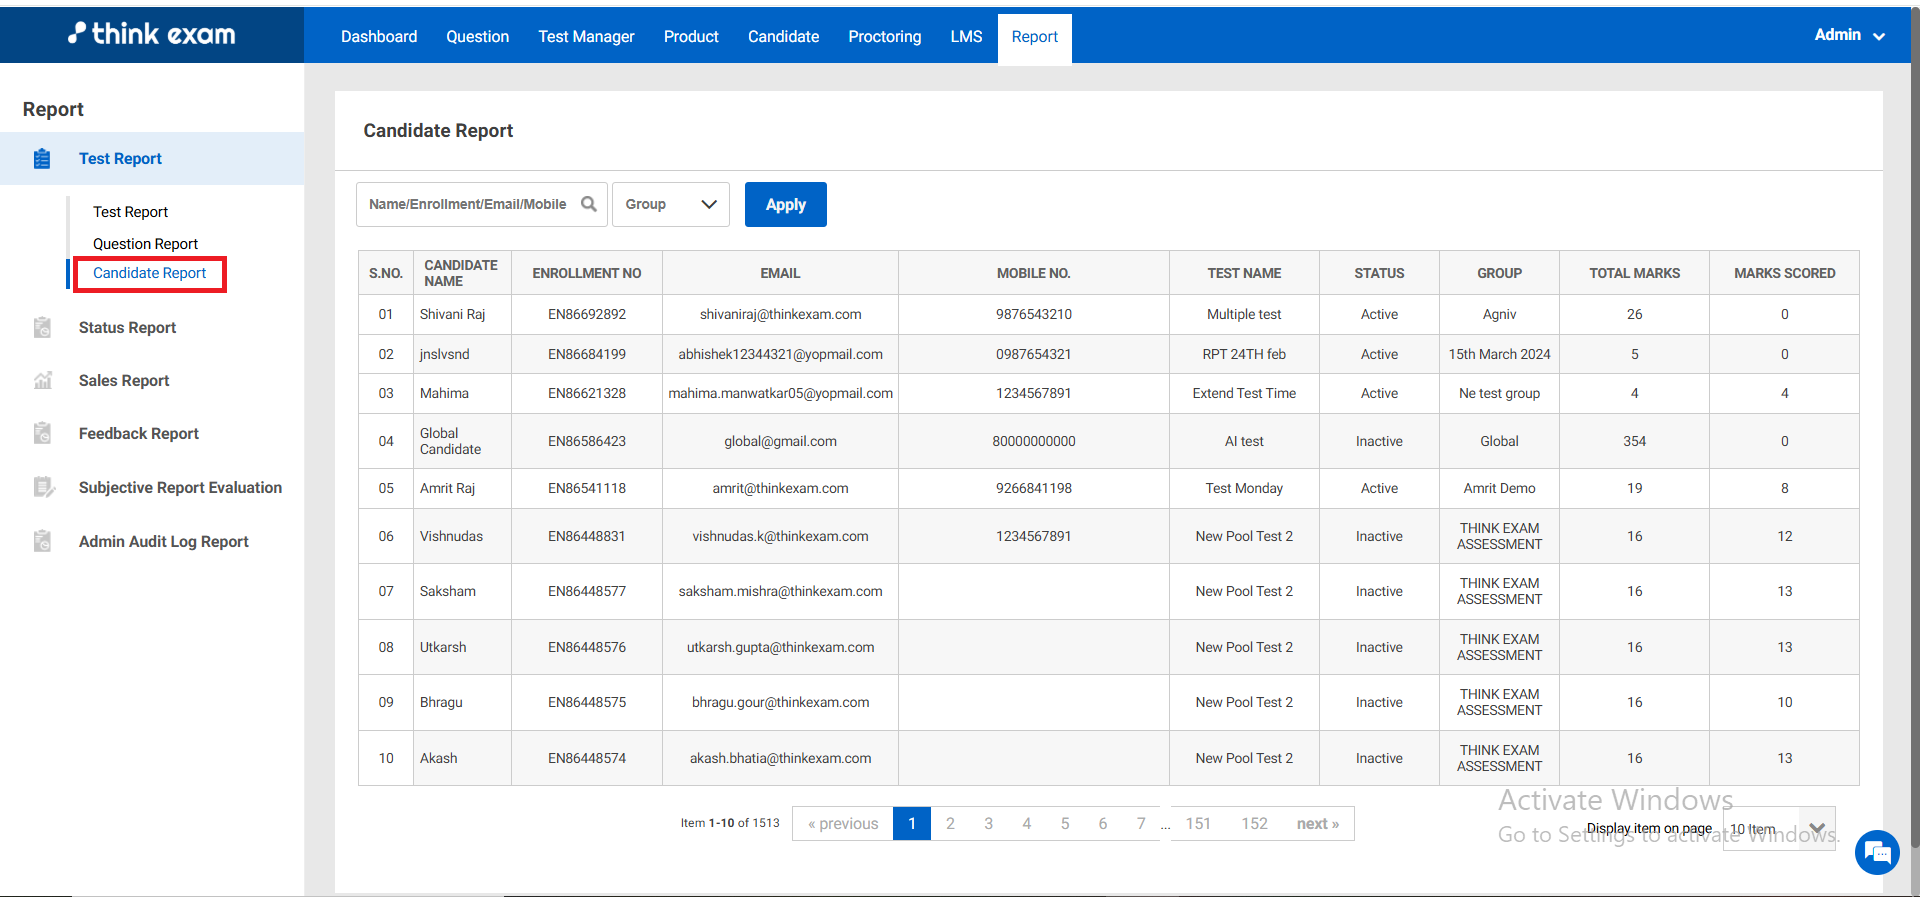This screenshot has width=1920, height=897.
Task: Click the think exam logo
Action: 152,34
